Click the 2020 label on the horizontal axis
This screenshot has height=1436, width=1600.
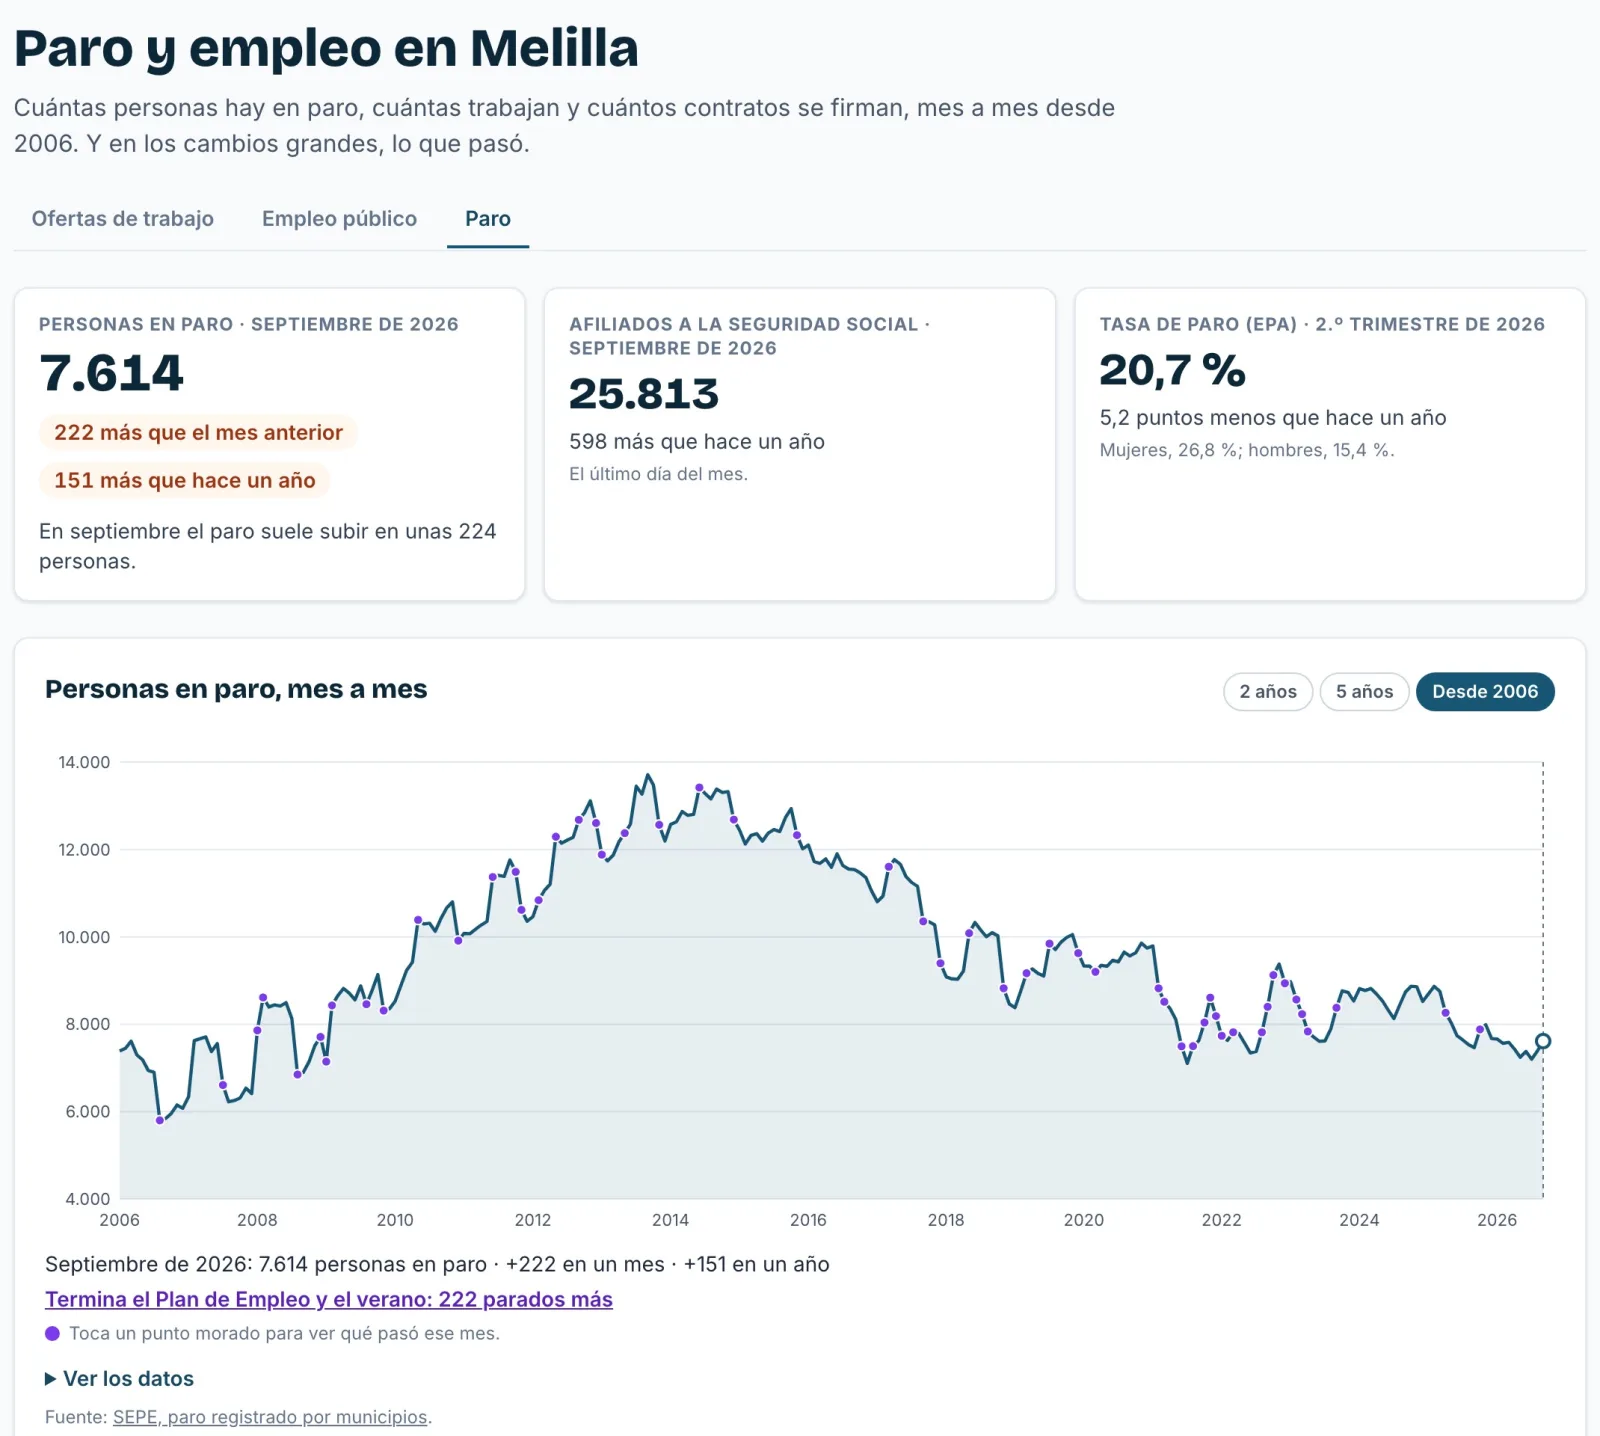[x=1084, y=1220]
